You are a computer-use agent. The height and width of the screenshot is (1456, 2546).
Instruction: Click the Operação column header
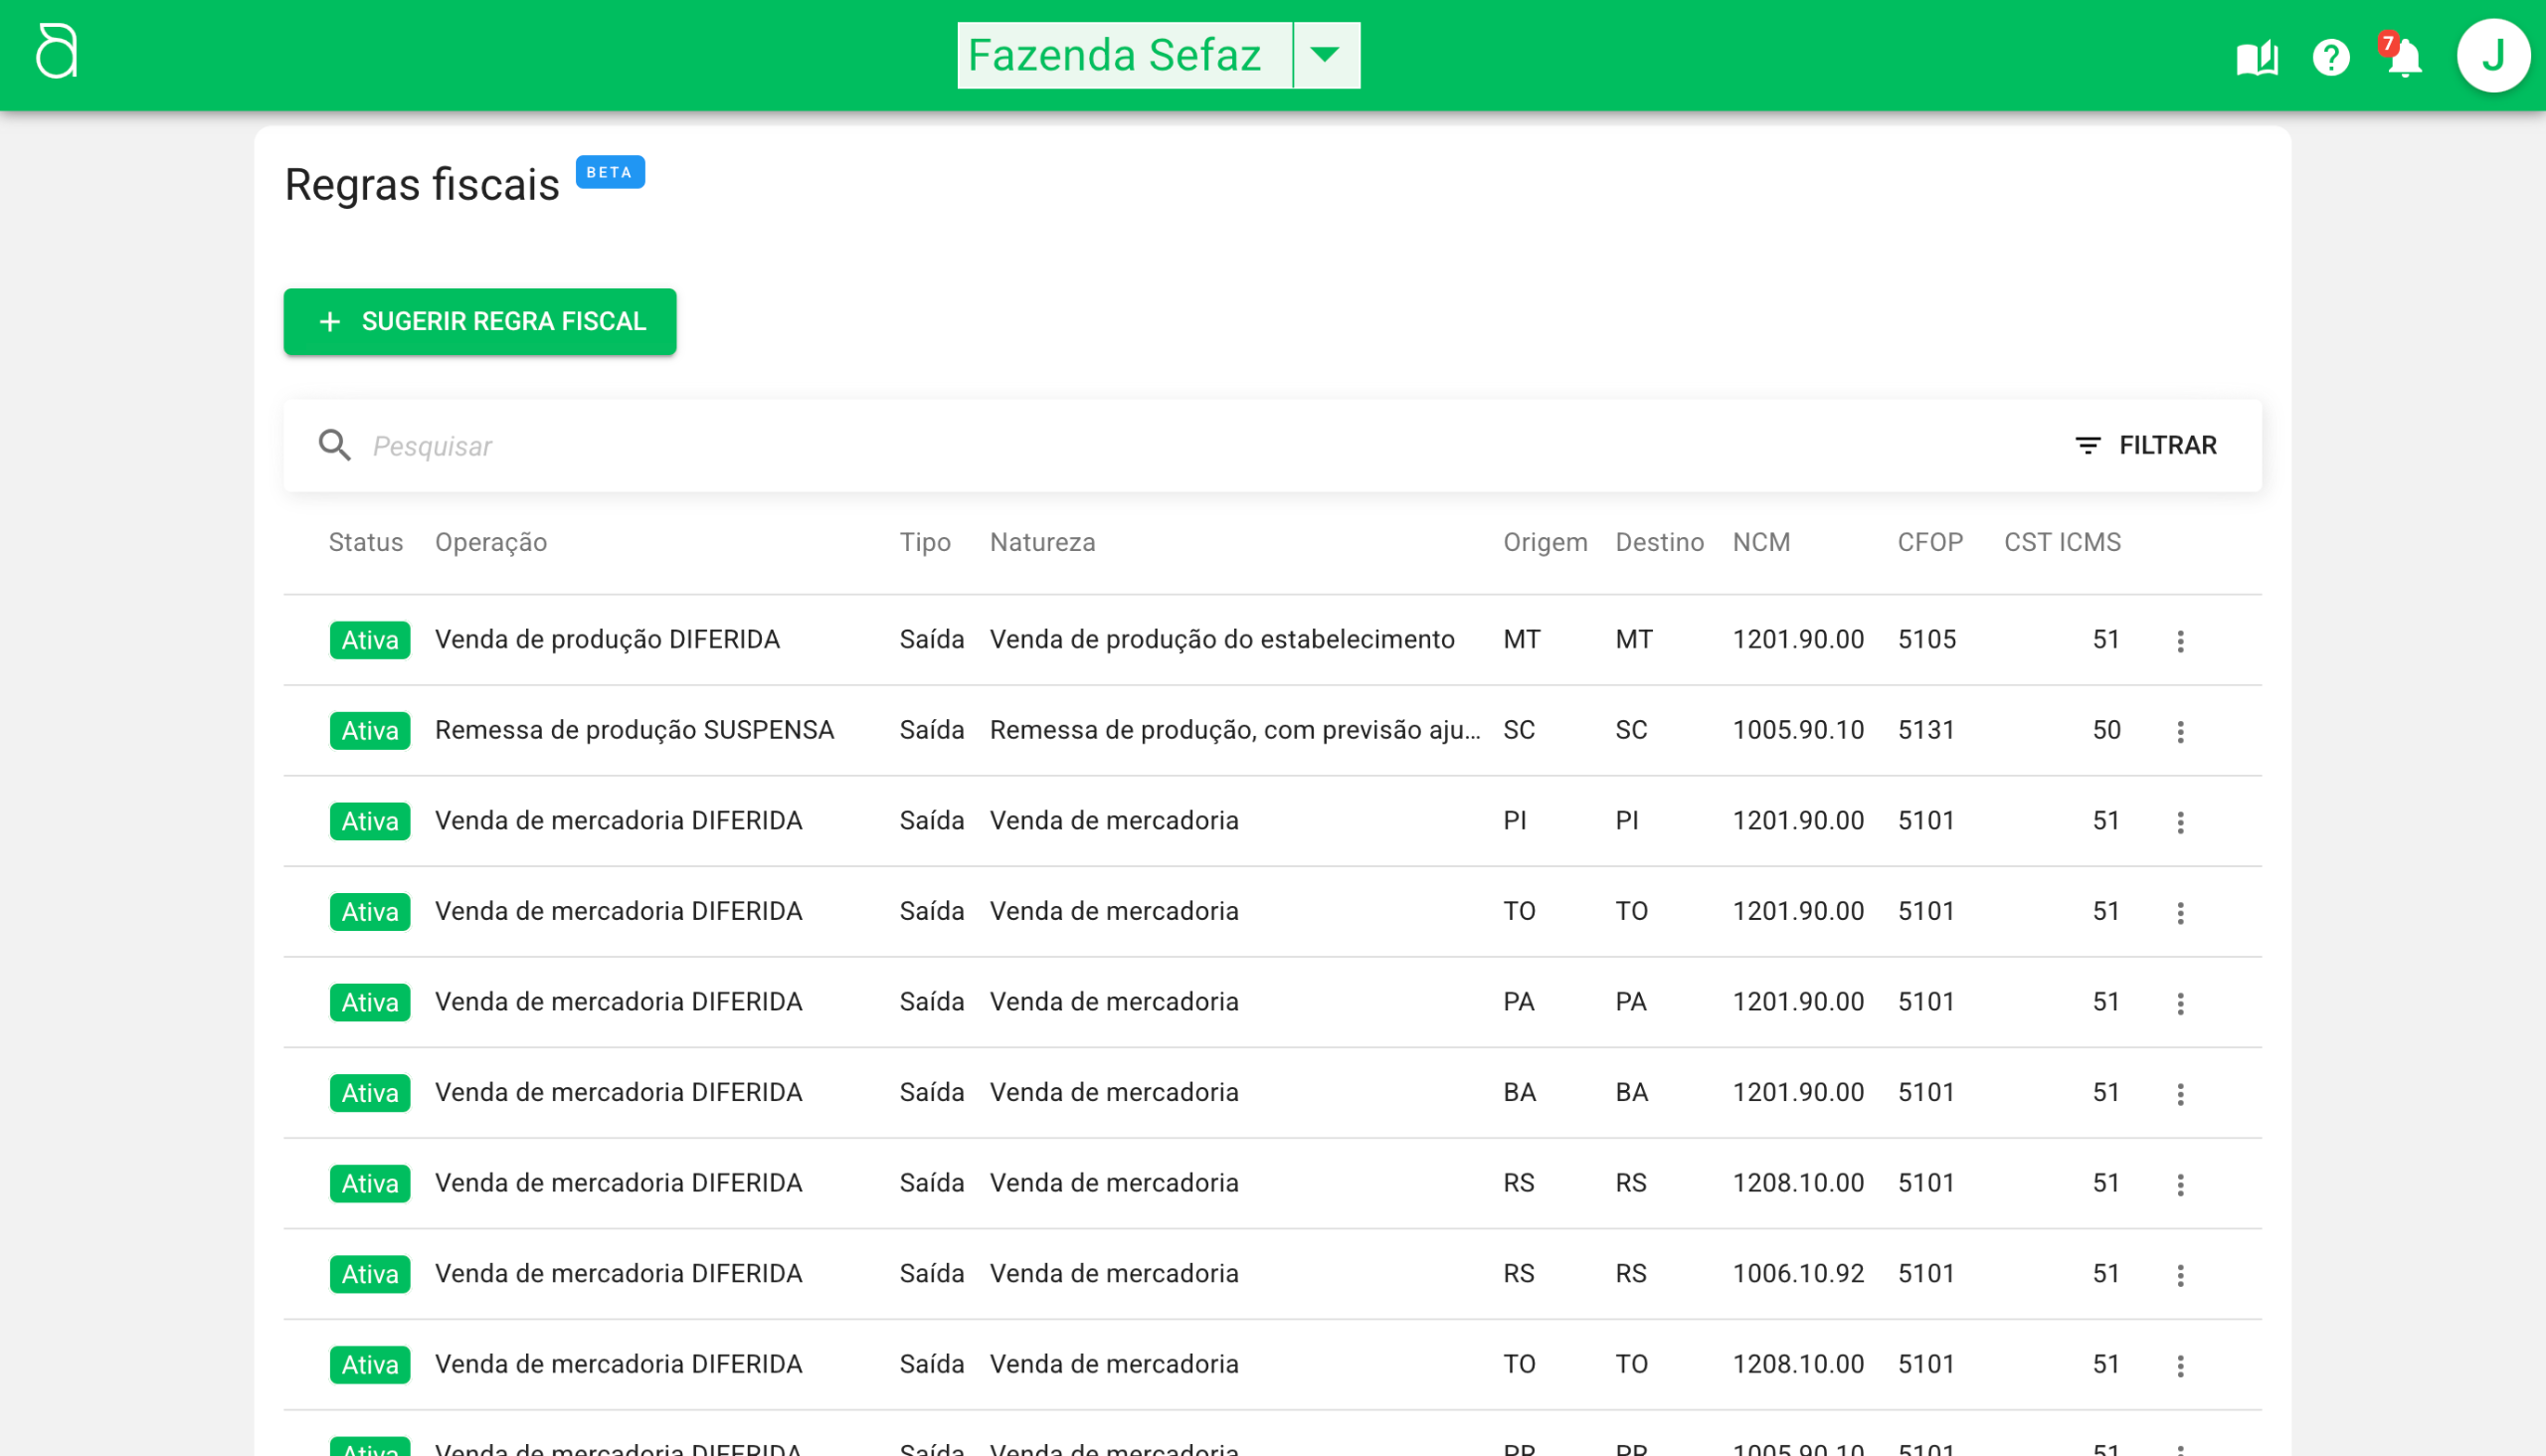tap(490, 542)
